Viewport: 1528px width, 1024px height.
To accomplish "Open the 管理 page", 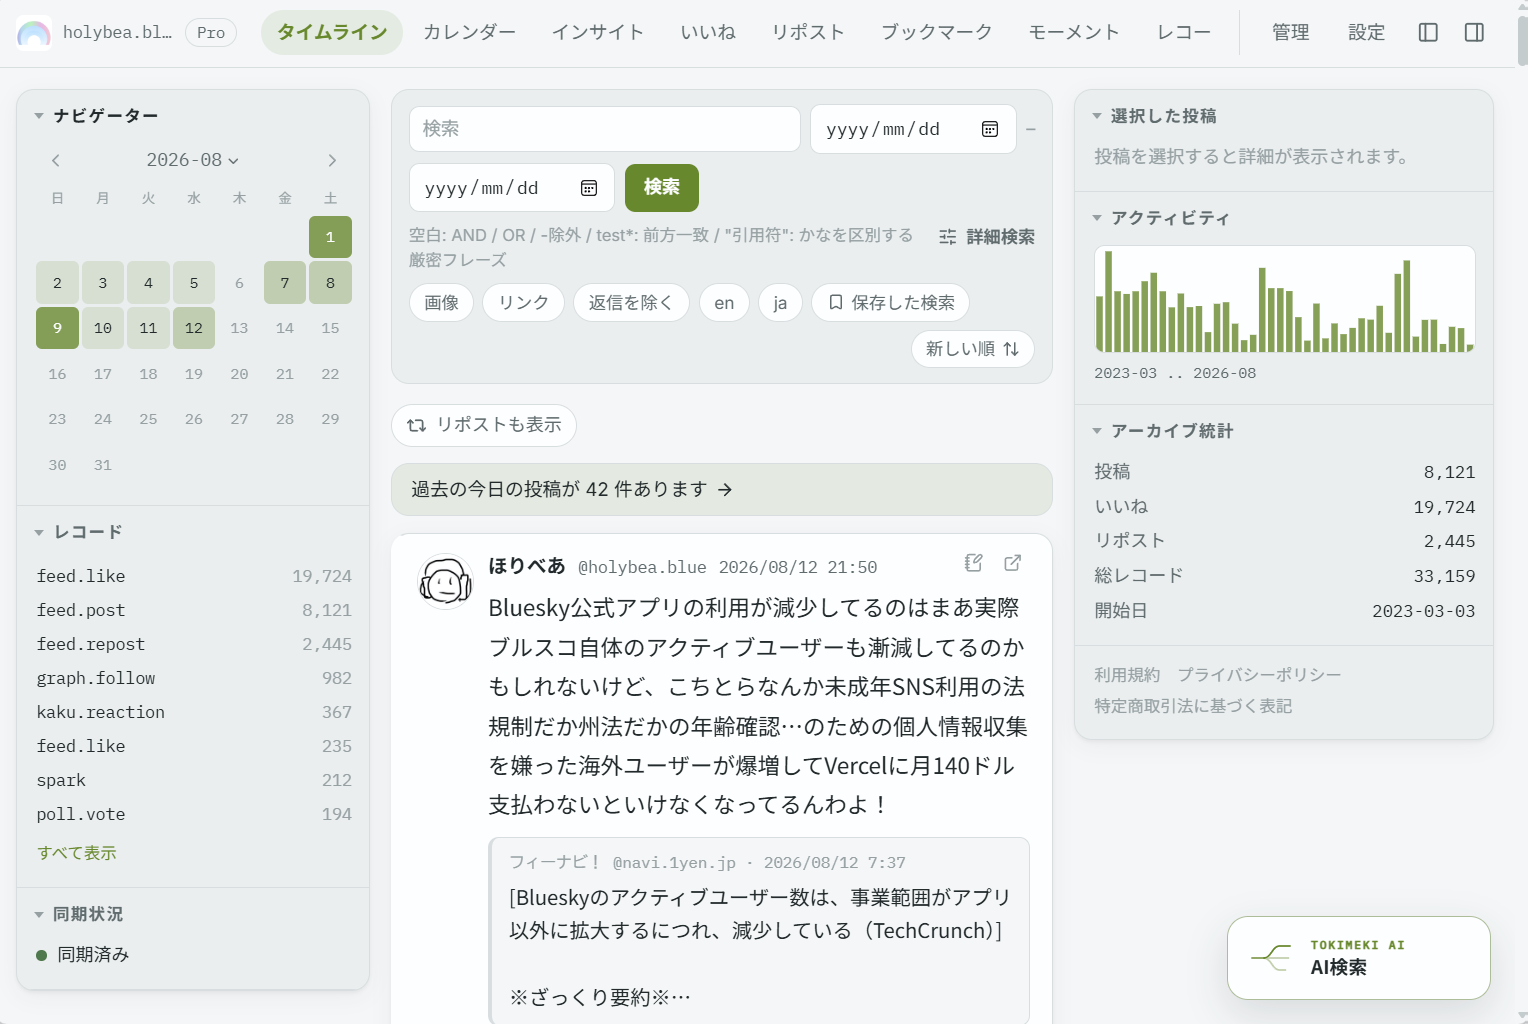I will (1290, 32).
